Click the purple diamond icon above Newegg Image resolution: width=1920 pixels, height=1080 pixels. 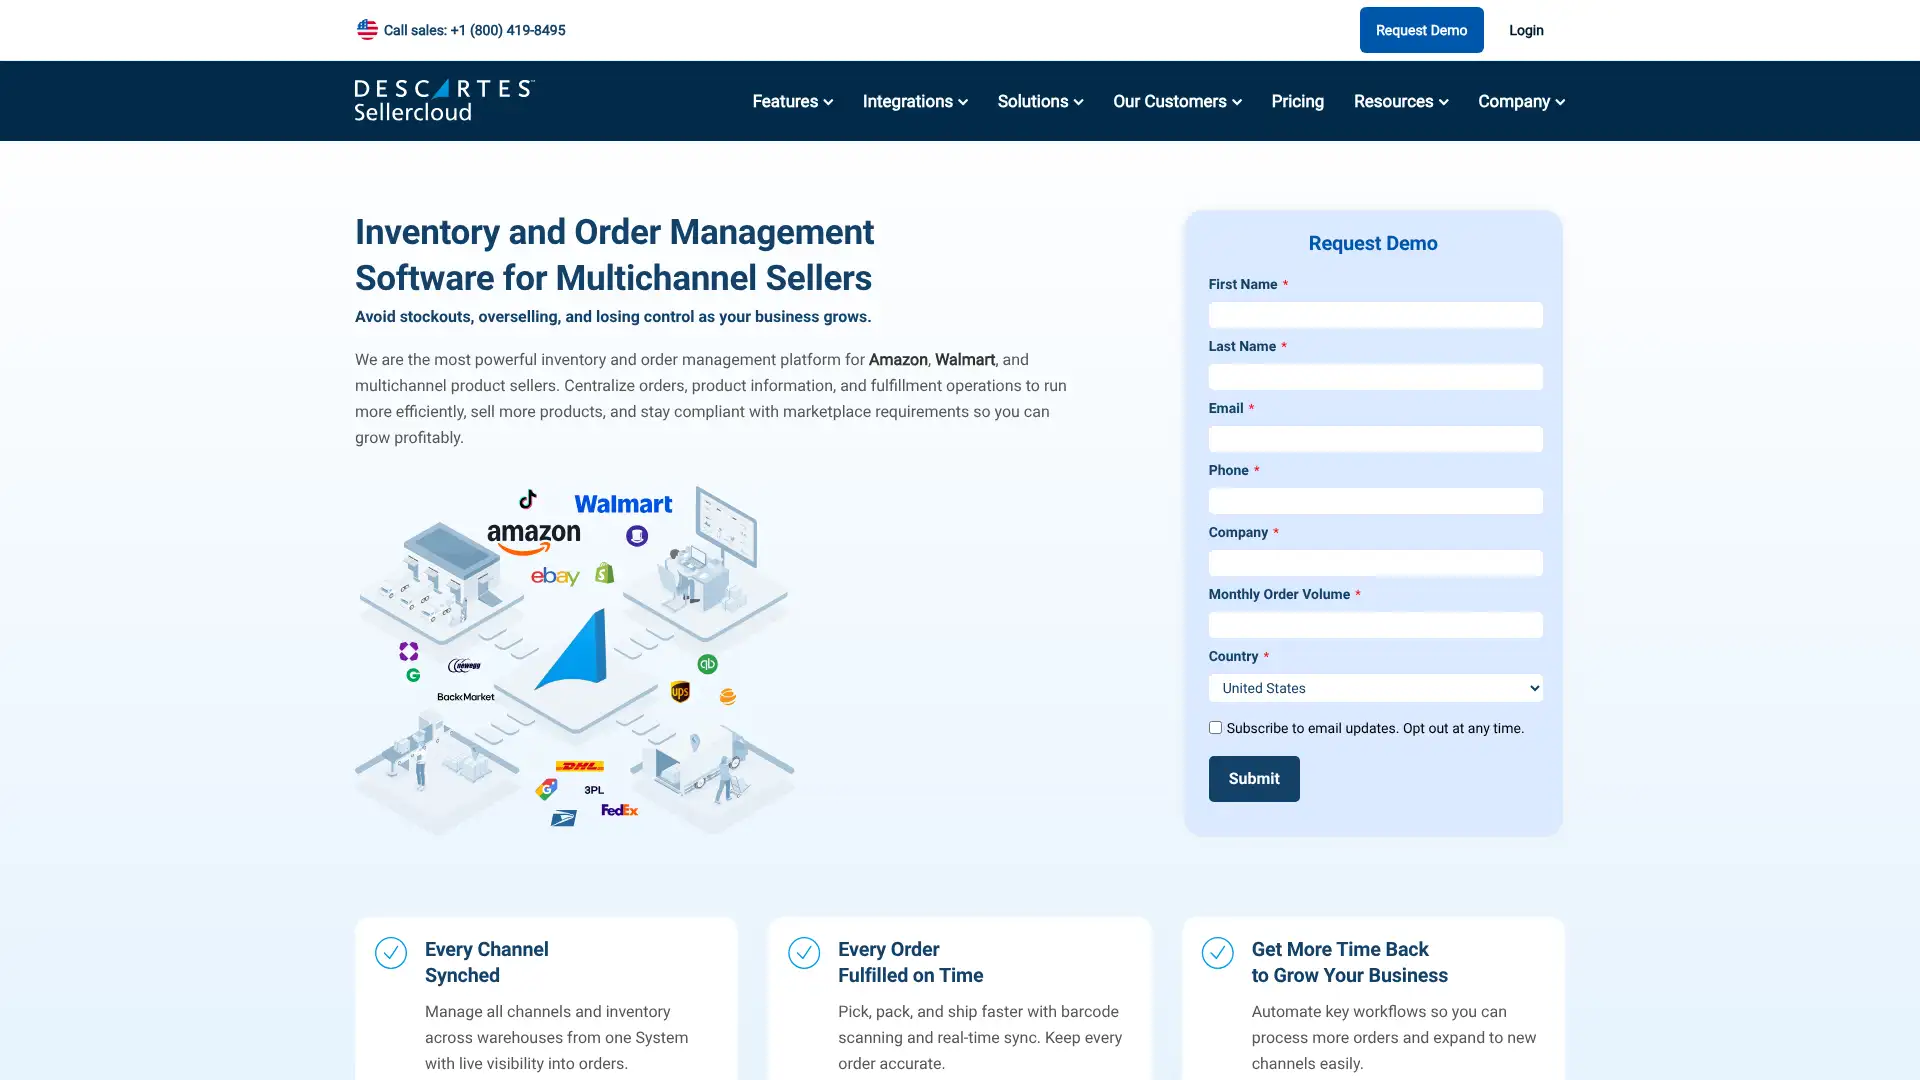tap(409, 651)
